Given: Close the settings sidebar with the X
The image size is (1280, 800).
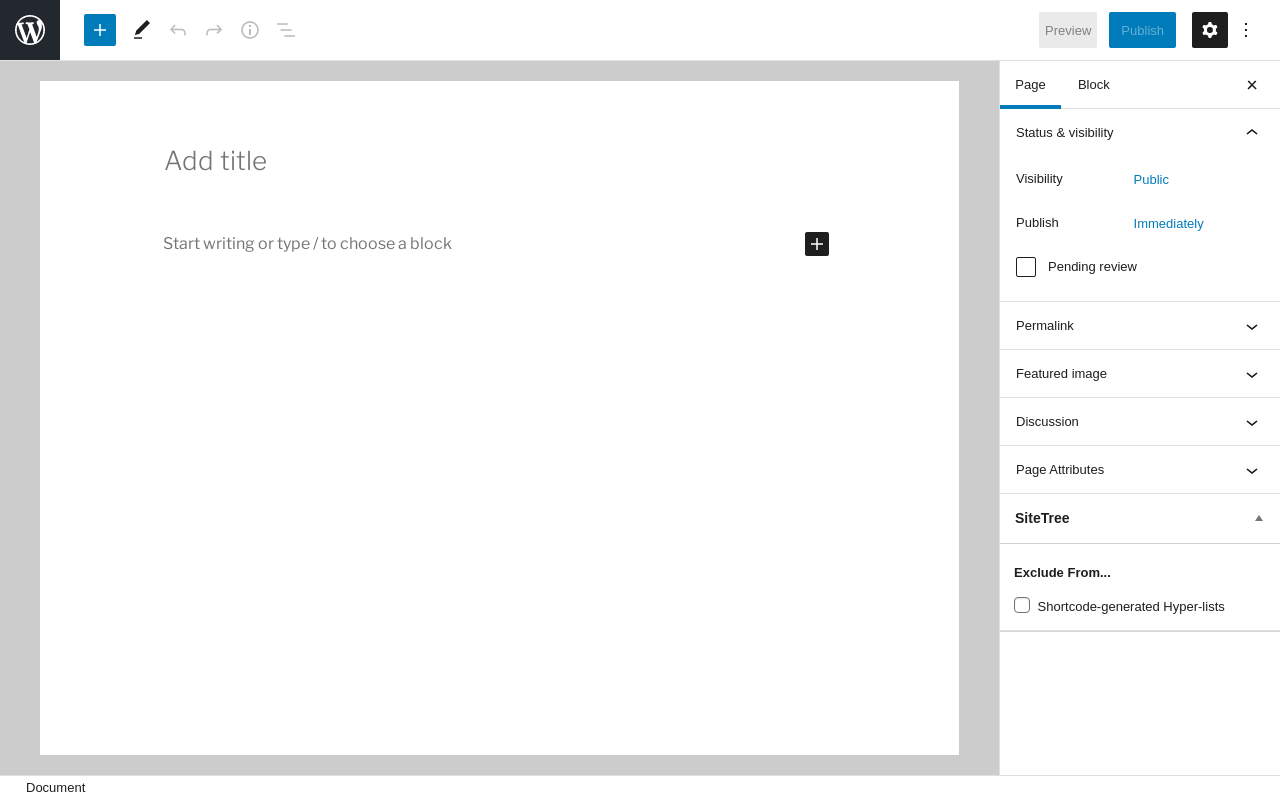Looking at the screenshot, I should pyautogui.click(x=1252, y=85).
